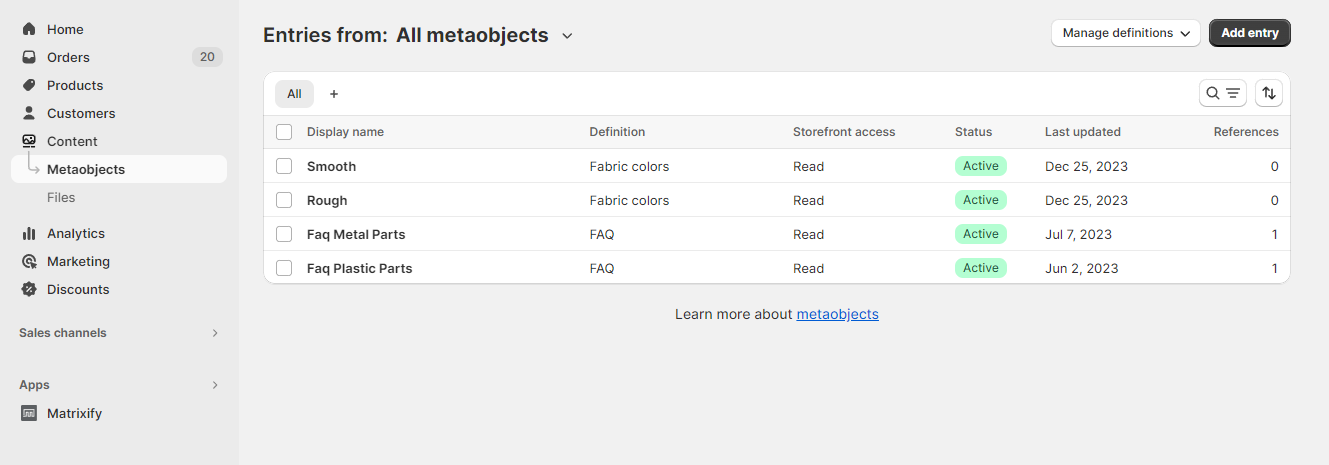Click the Customers person icon

(x=29, y=113)
